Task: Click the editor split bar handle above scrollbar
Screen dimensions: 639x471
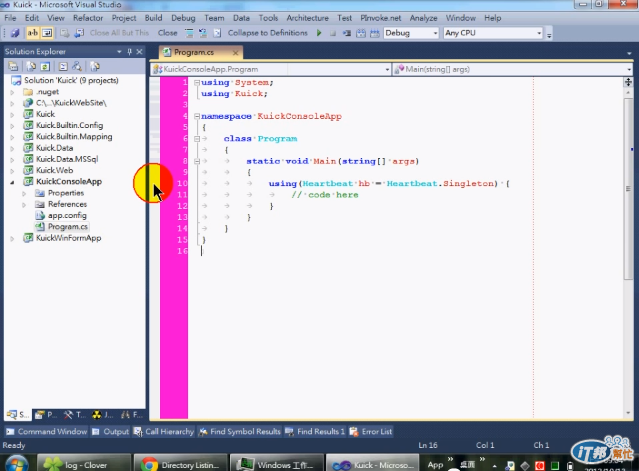Action: coord(628,82)
